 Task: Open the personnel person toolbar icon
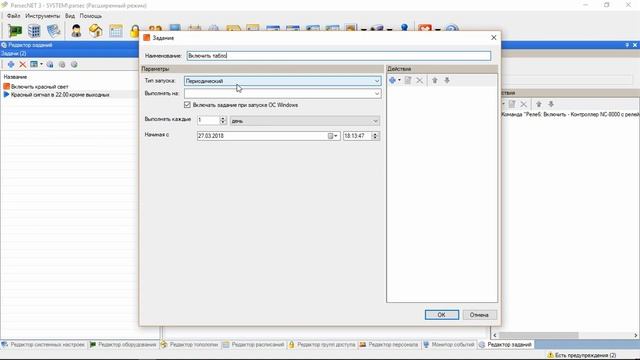click(76, 31)
